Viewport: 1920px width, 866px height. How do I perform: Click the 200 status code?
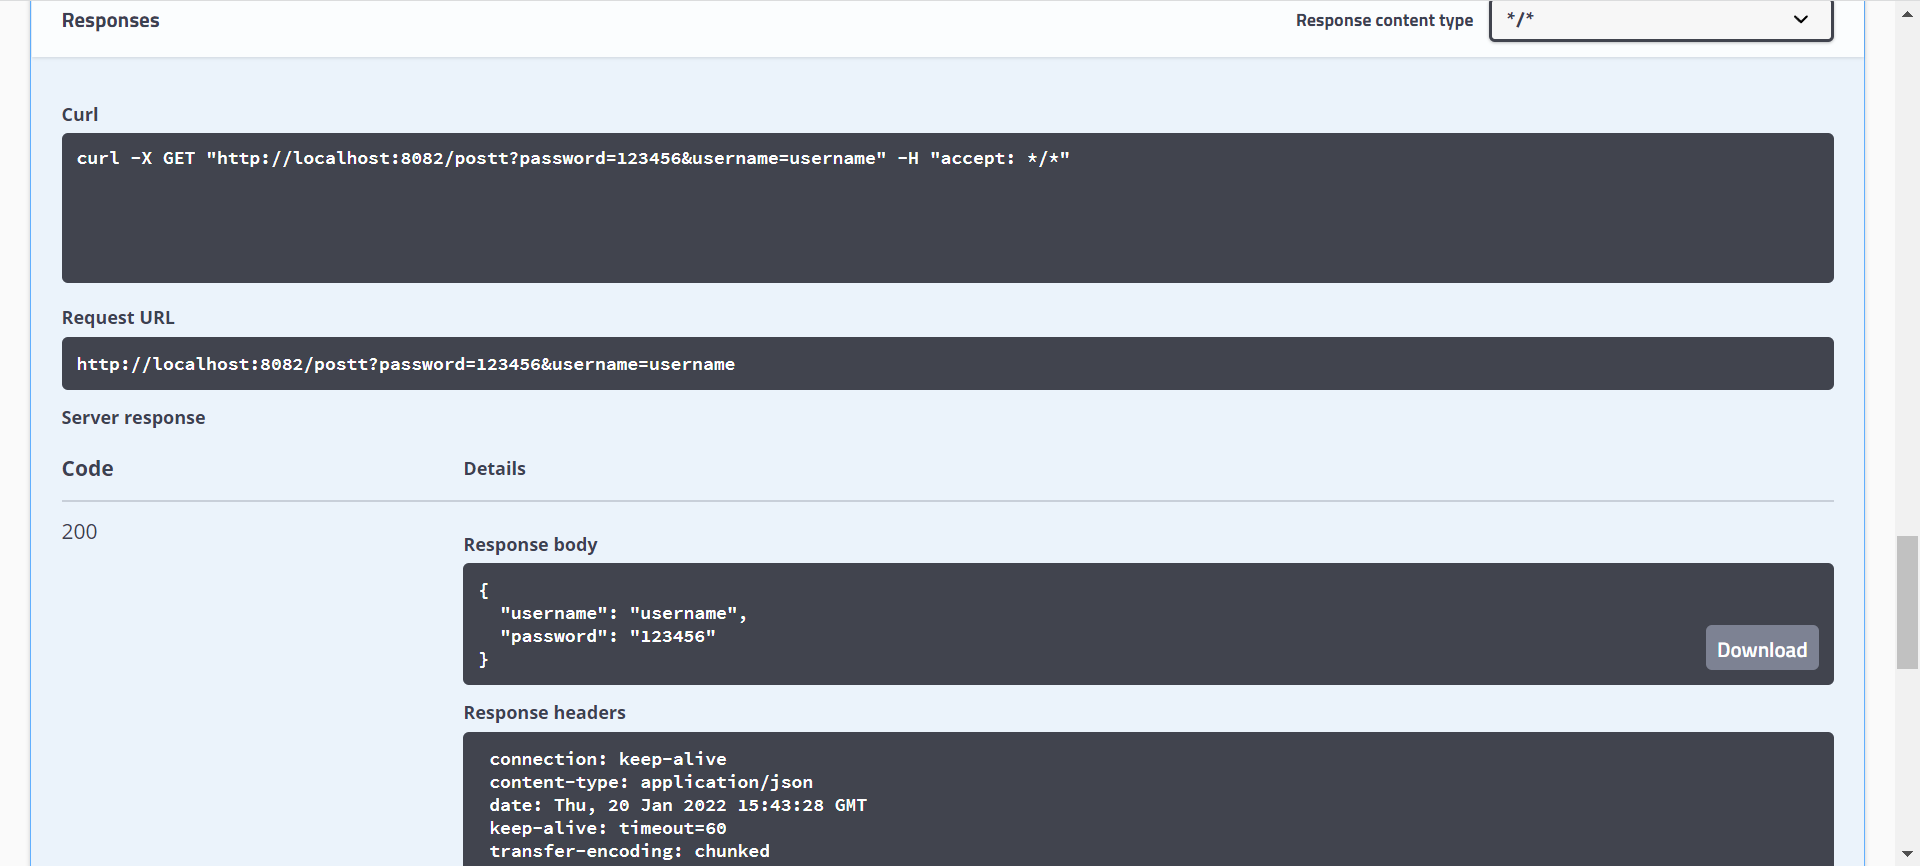[x=80, y=532]
